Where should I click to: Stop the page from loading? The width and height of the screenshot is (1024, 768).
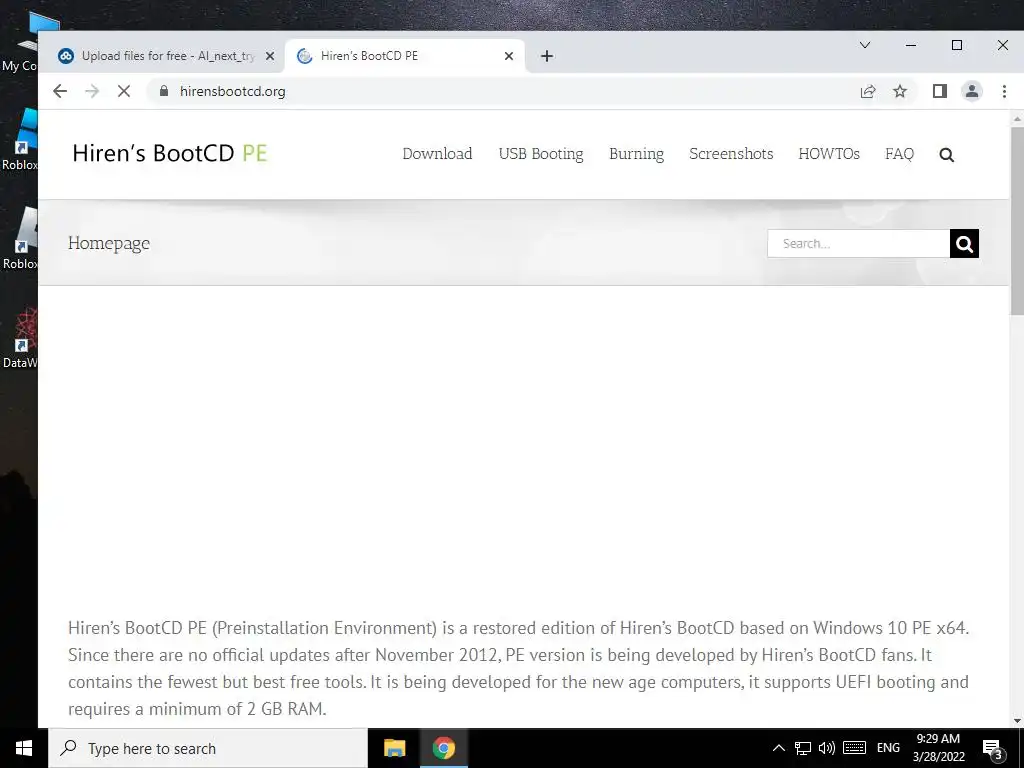[123, 91]
